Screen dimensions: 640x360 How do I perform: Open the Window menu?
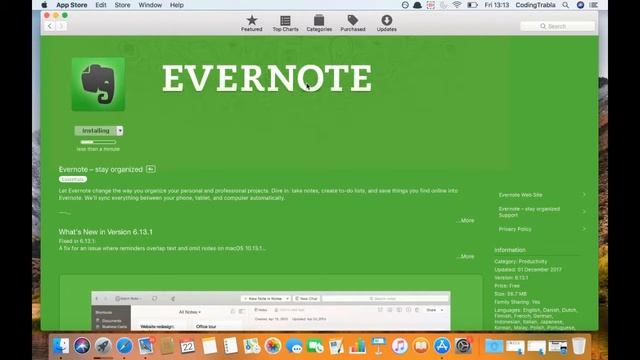(x=150, y=5)
